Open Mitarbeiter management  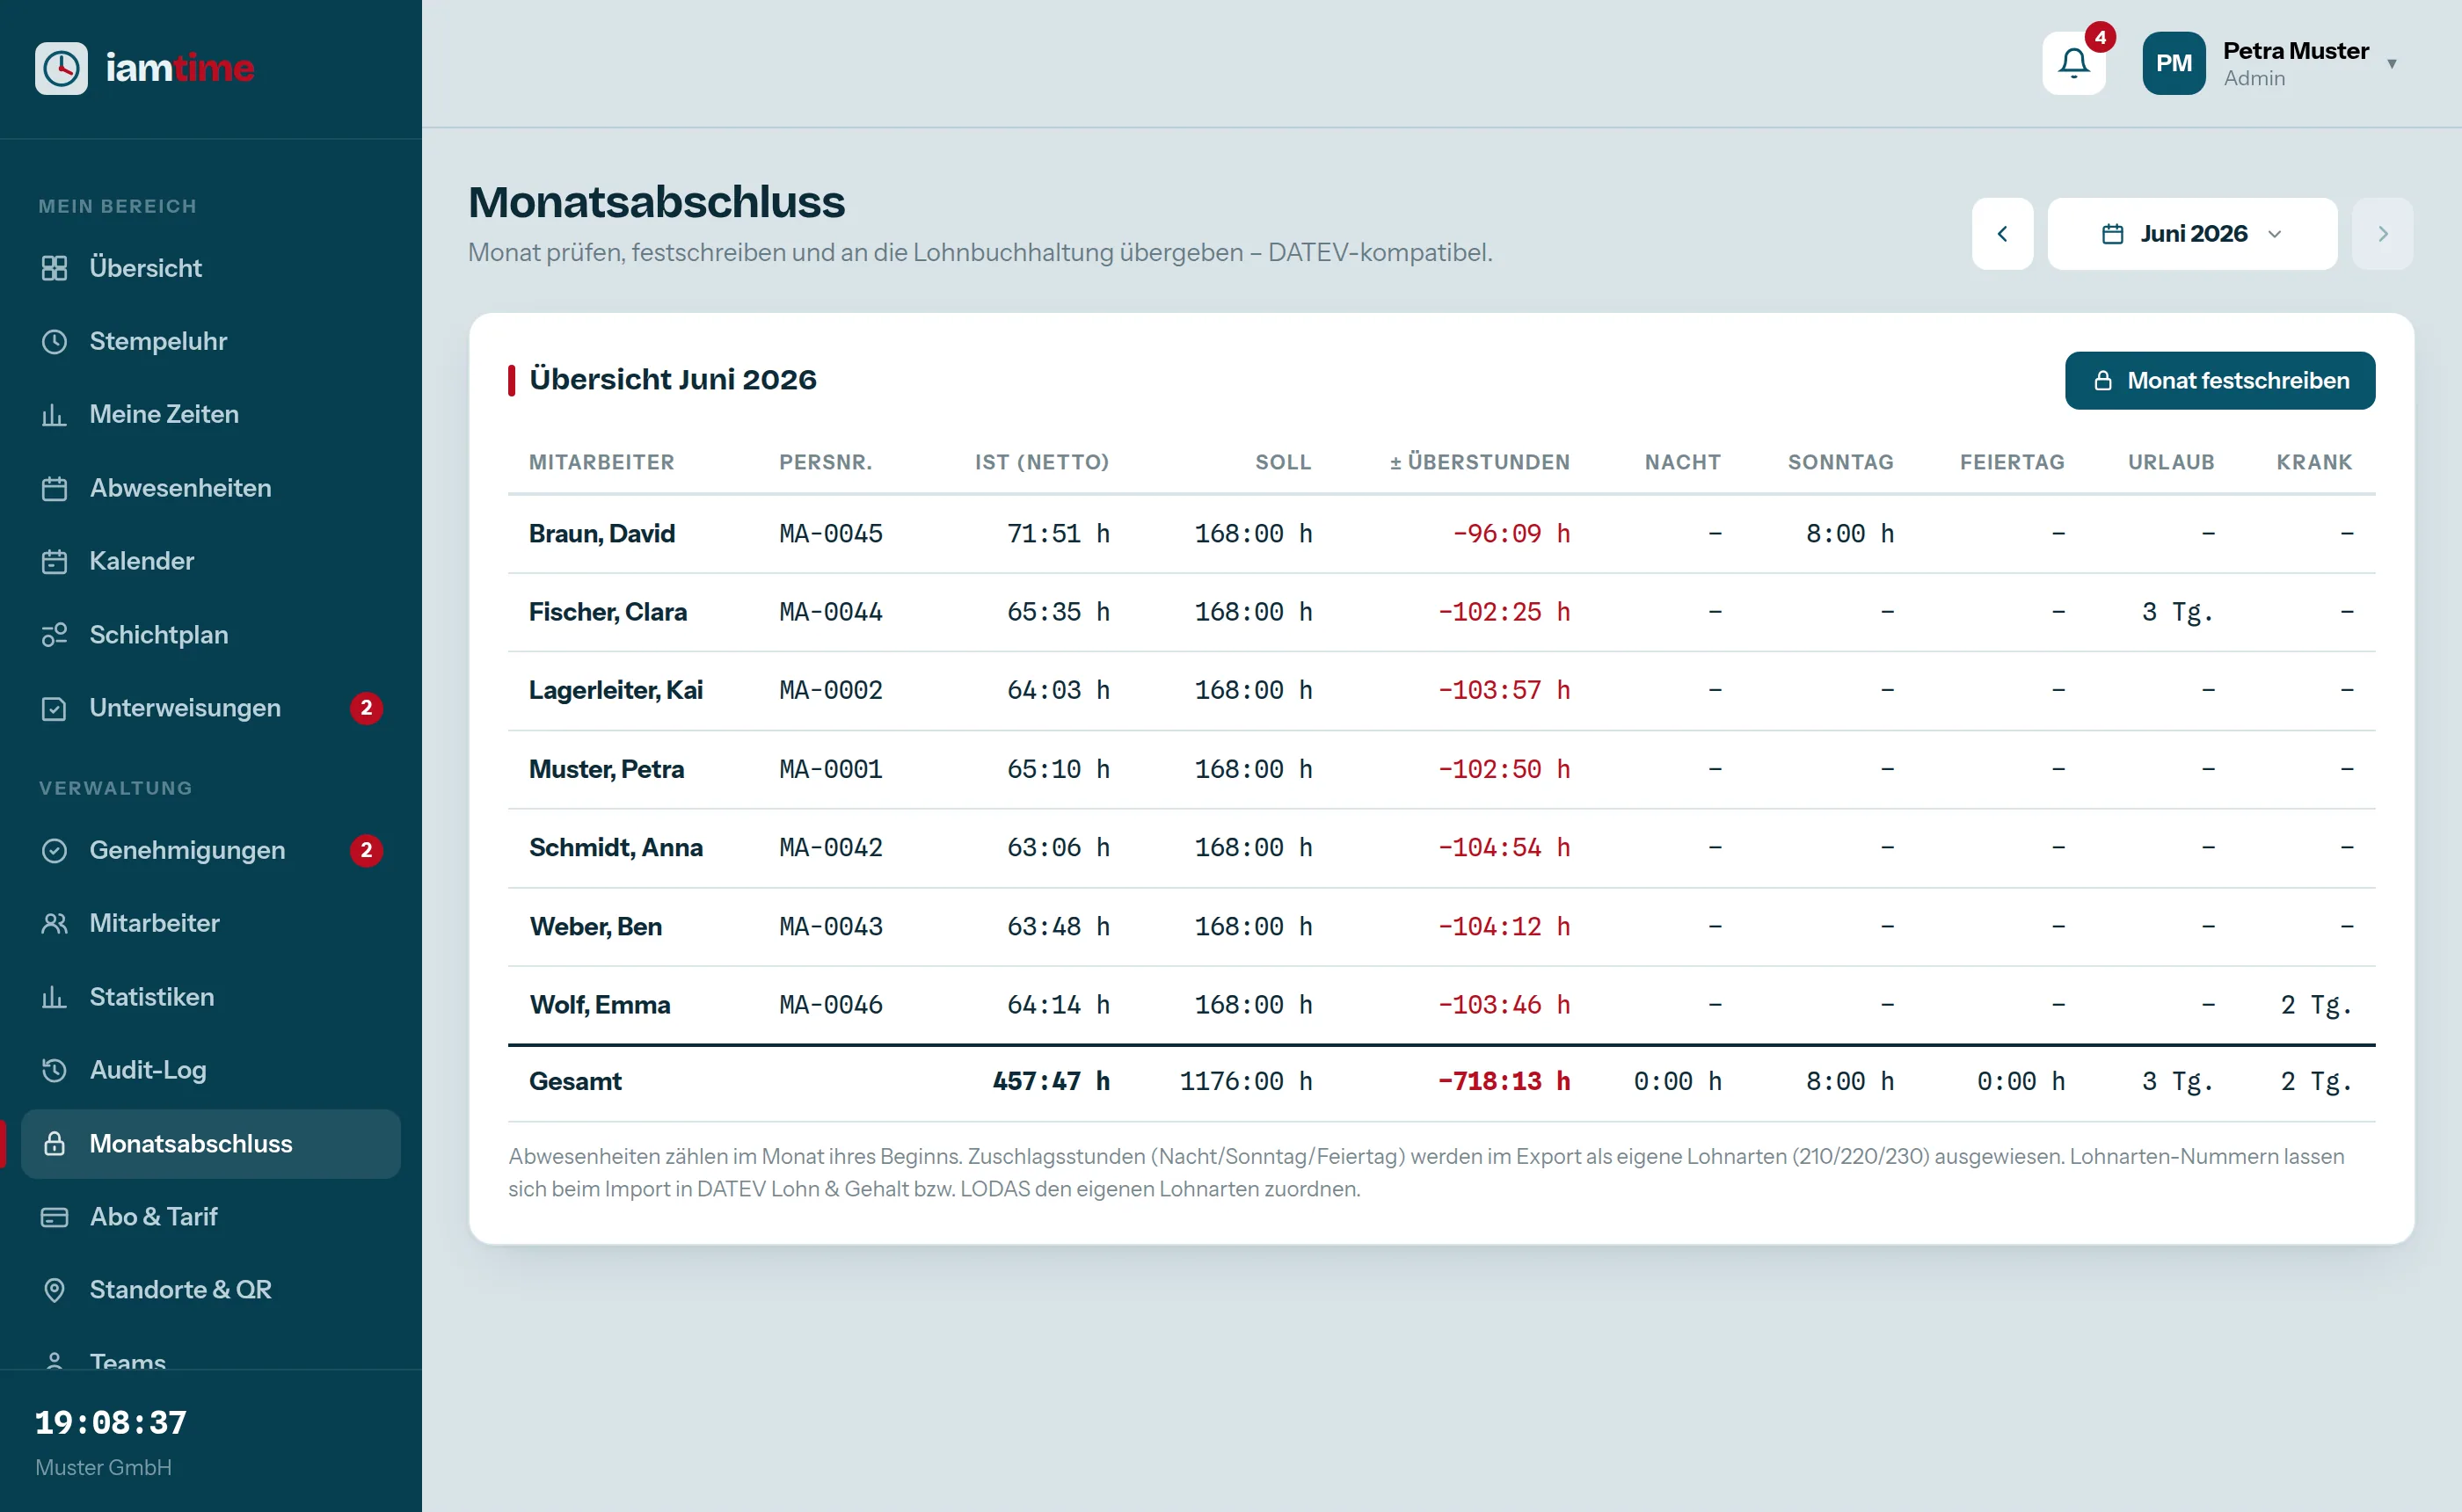coord(210,923)
